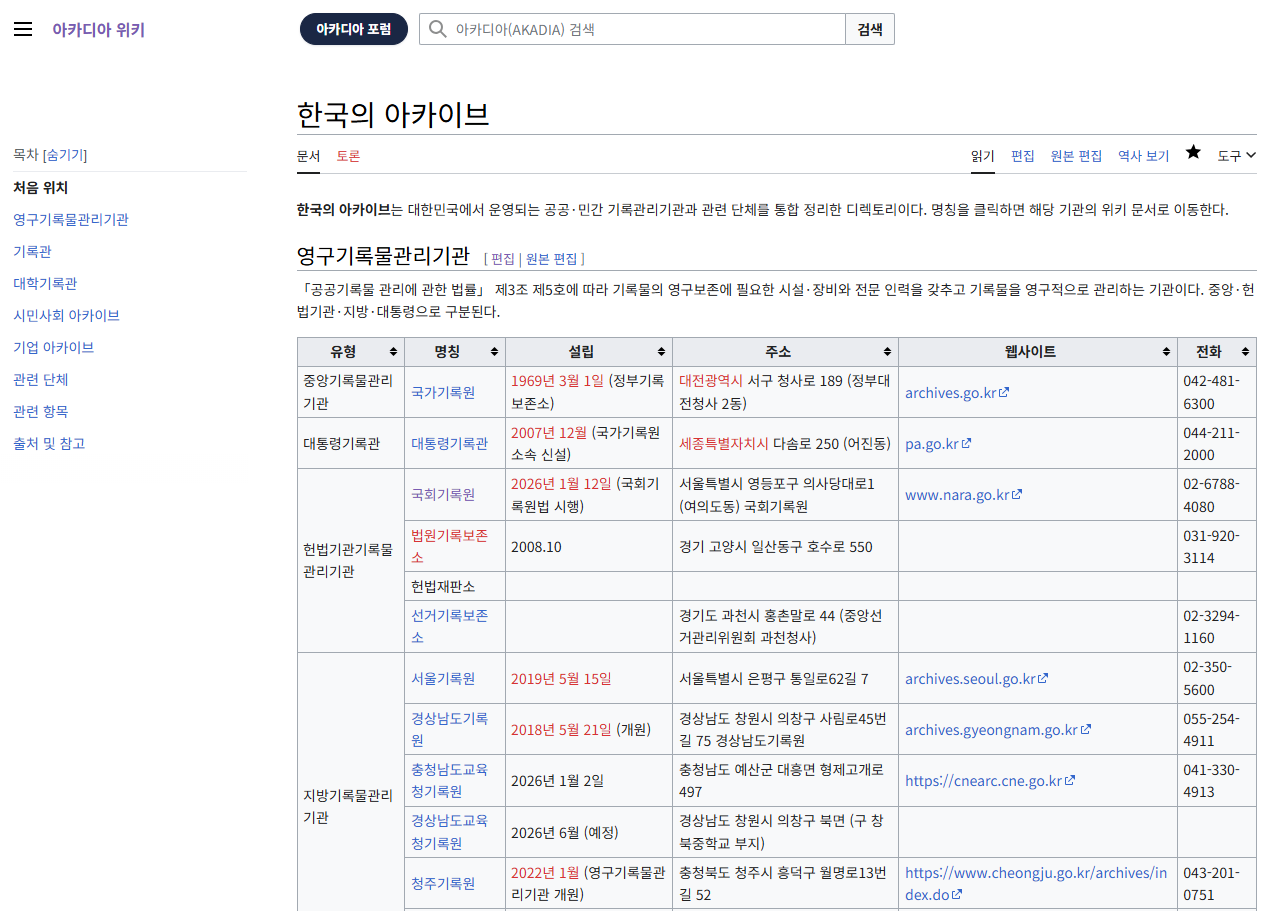Open the 대전광역시 red link
The width and height of the screenshot is (1267, 911).
pos(711,380)
